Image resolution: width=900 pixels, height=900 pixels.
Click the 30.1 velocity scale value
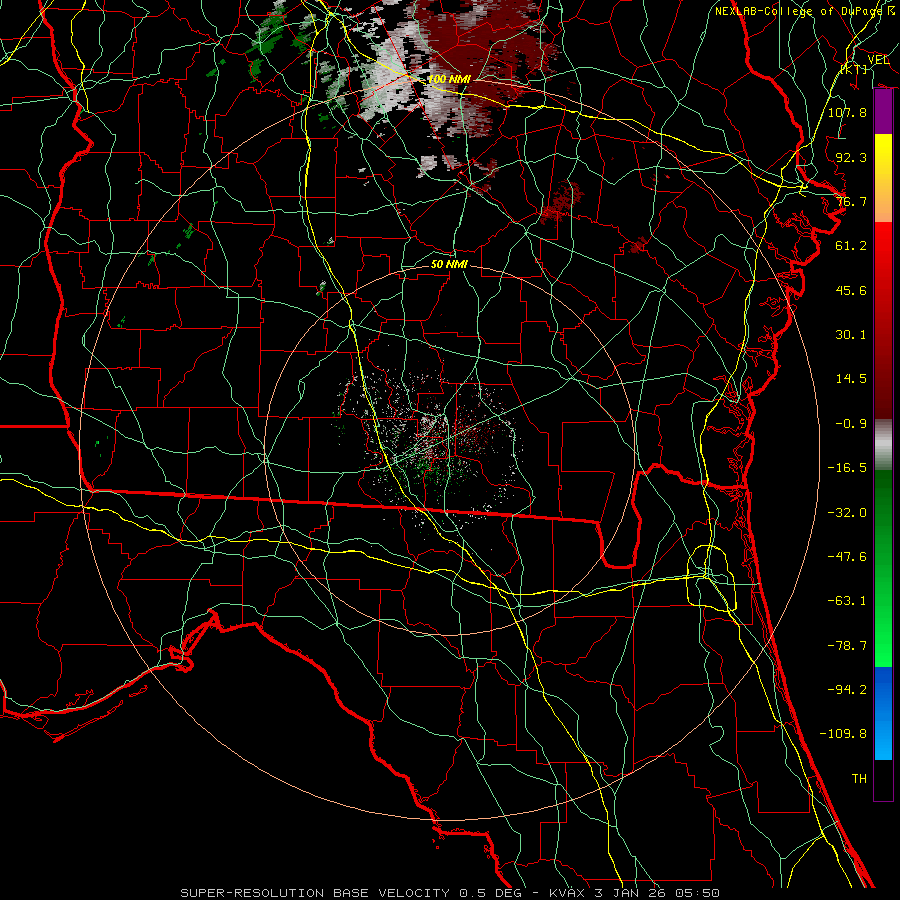coord(851,335)
